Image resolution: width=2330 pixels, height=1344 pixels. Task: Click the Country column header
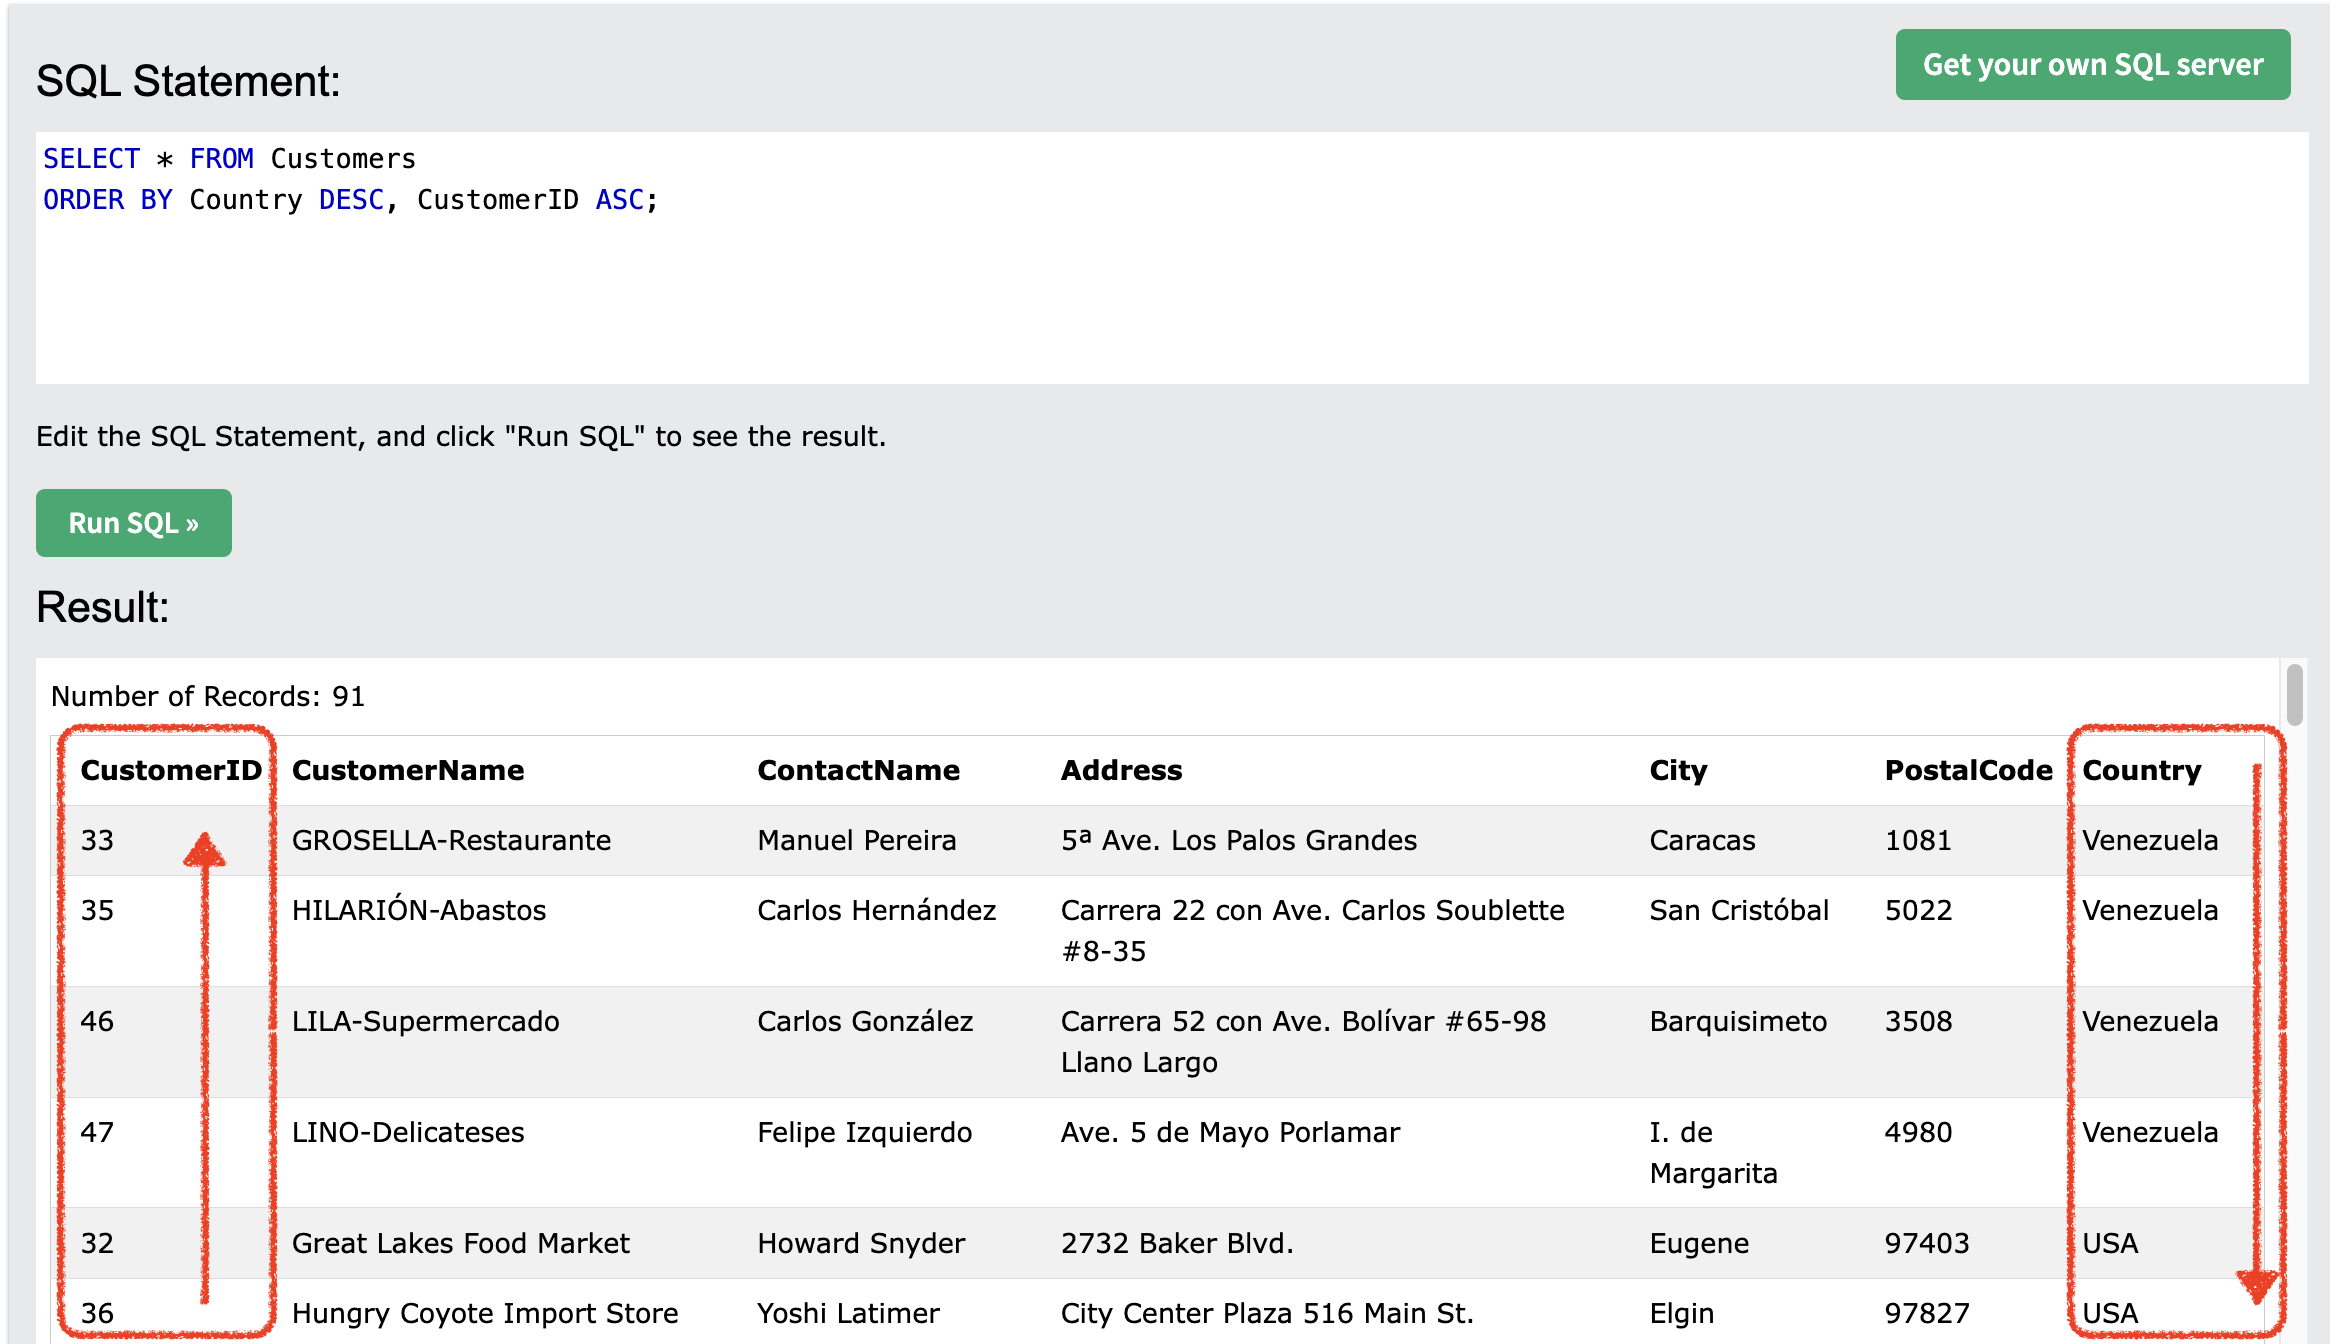coord(2141,770)
